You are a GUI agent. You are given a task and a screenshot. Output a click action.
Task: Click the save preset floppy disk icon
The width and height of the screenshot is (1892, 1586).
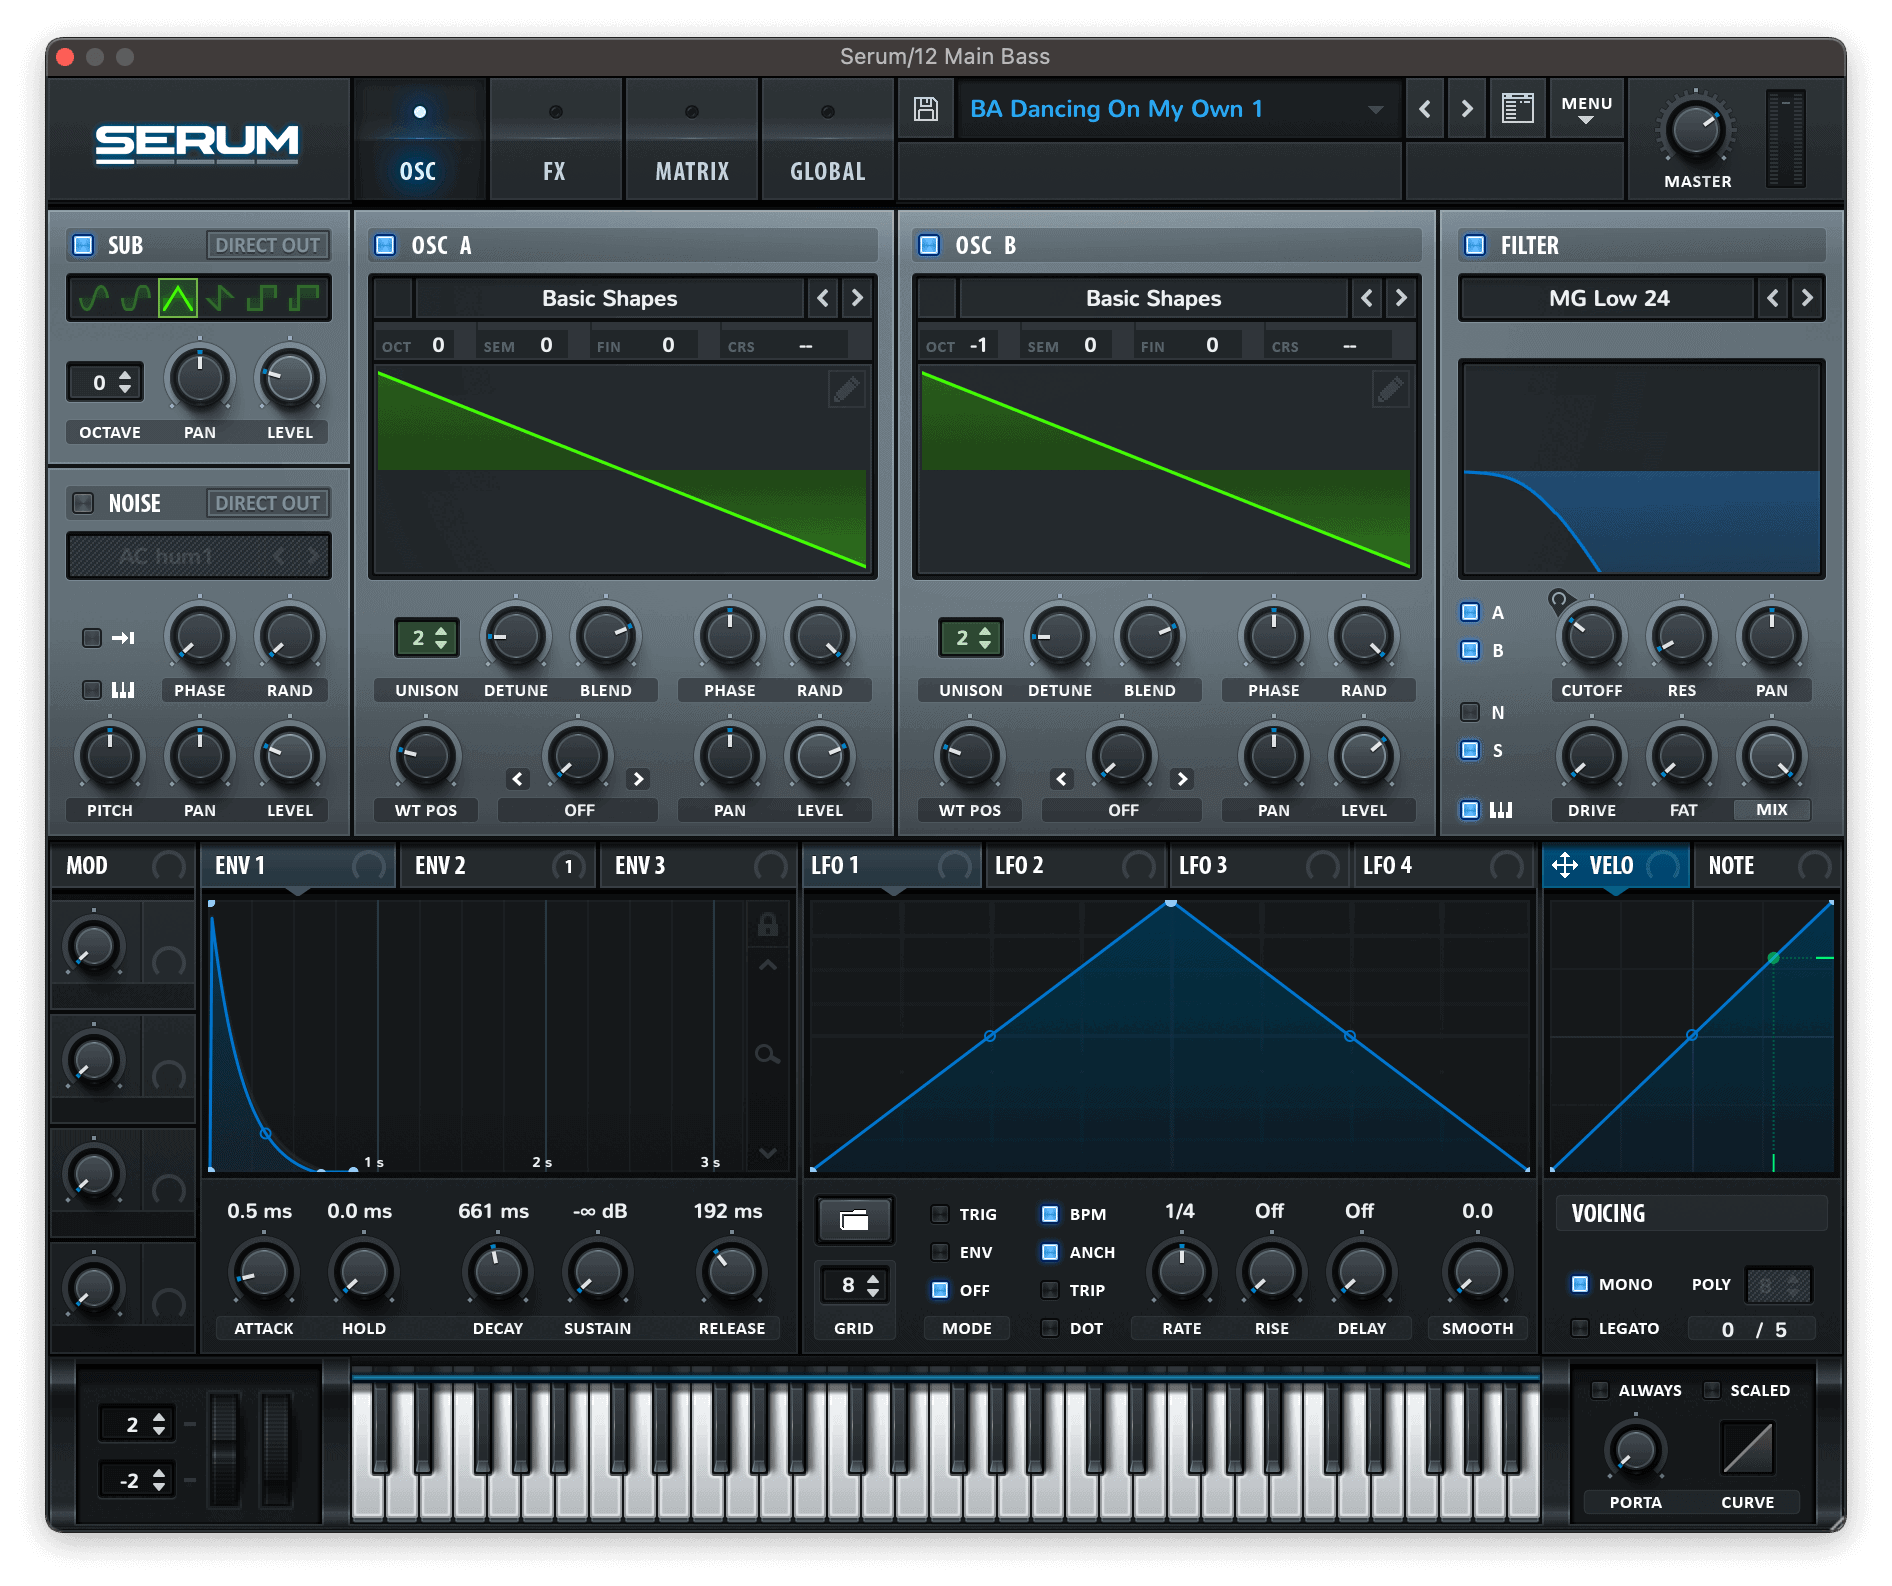point(926,109)
